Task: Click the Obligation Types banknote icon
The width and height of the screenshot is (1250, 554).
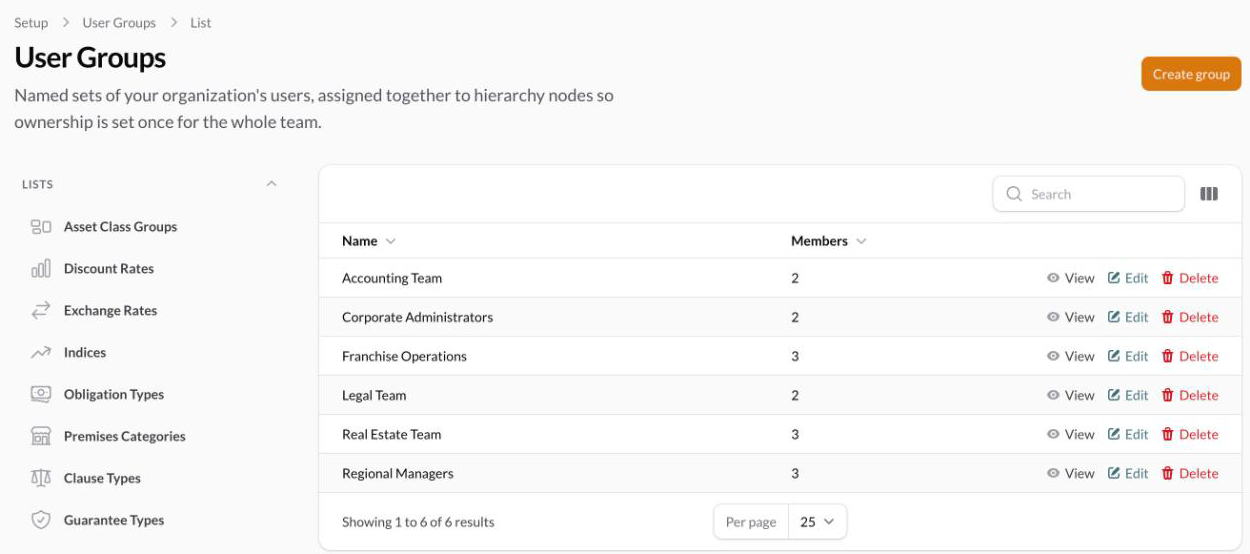Action: pyautogui.click(x=41, y=395)
